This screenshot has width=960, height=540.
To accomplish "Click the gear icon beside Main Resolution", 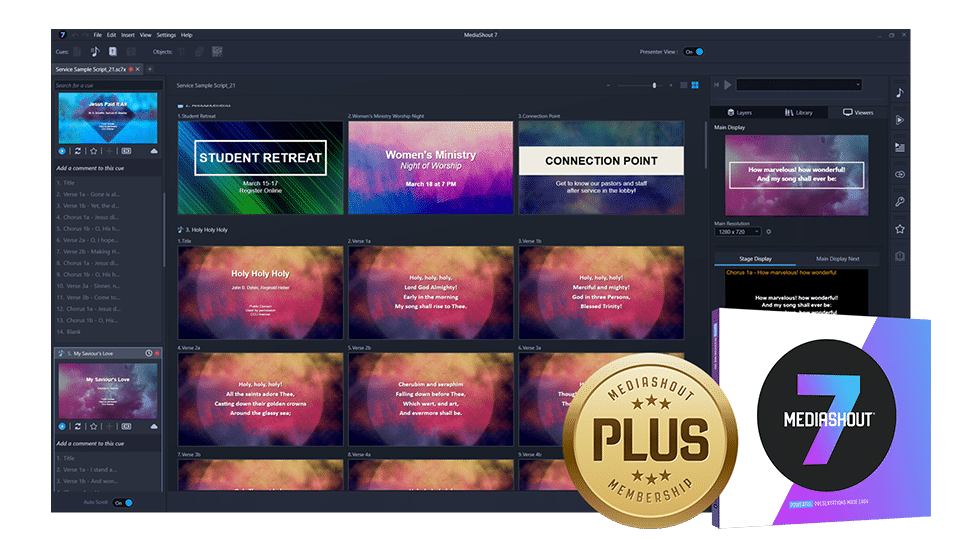I will click(x=768, y=232).
